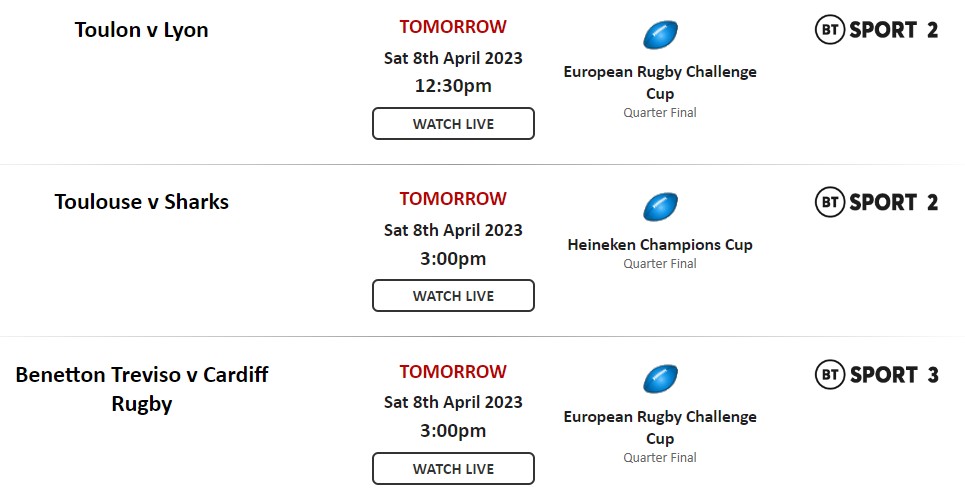Click the 3:00pm time for Toulouse v Sharks
965x497 pixels.
pos(453,258)
